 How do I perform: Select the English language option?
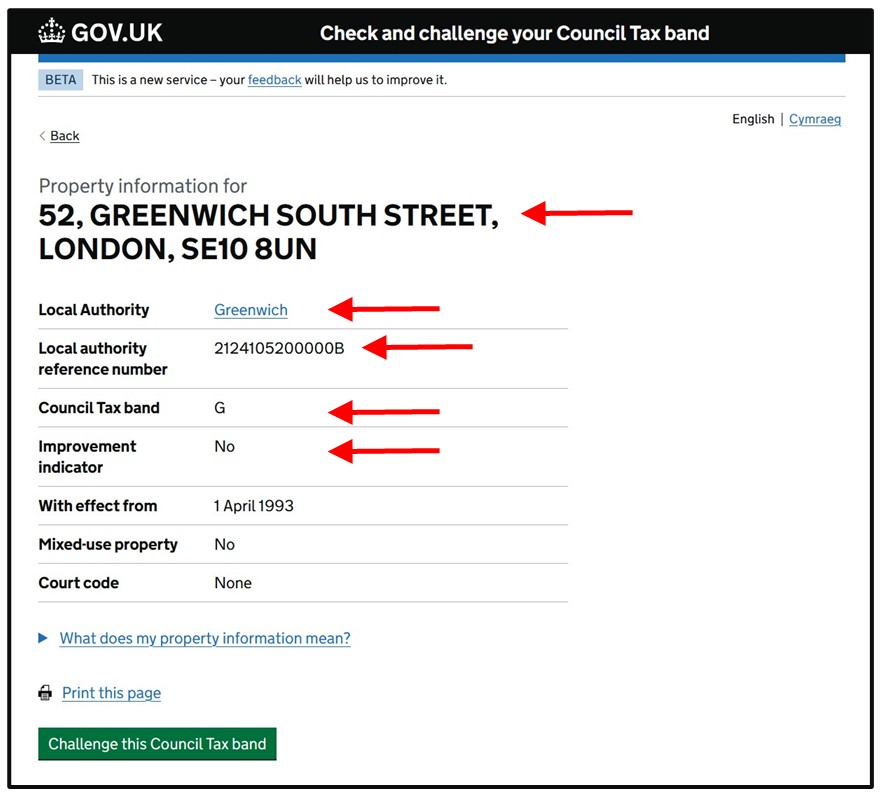pos(752,119)
